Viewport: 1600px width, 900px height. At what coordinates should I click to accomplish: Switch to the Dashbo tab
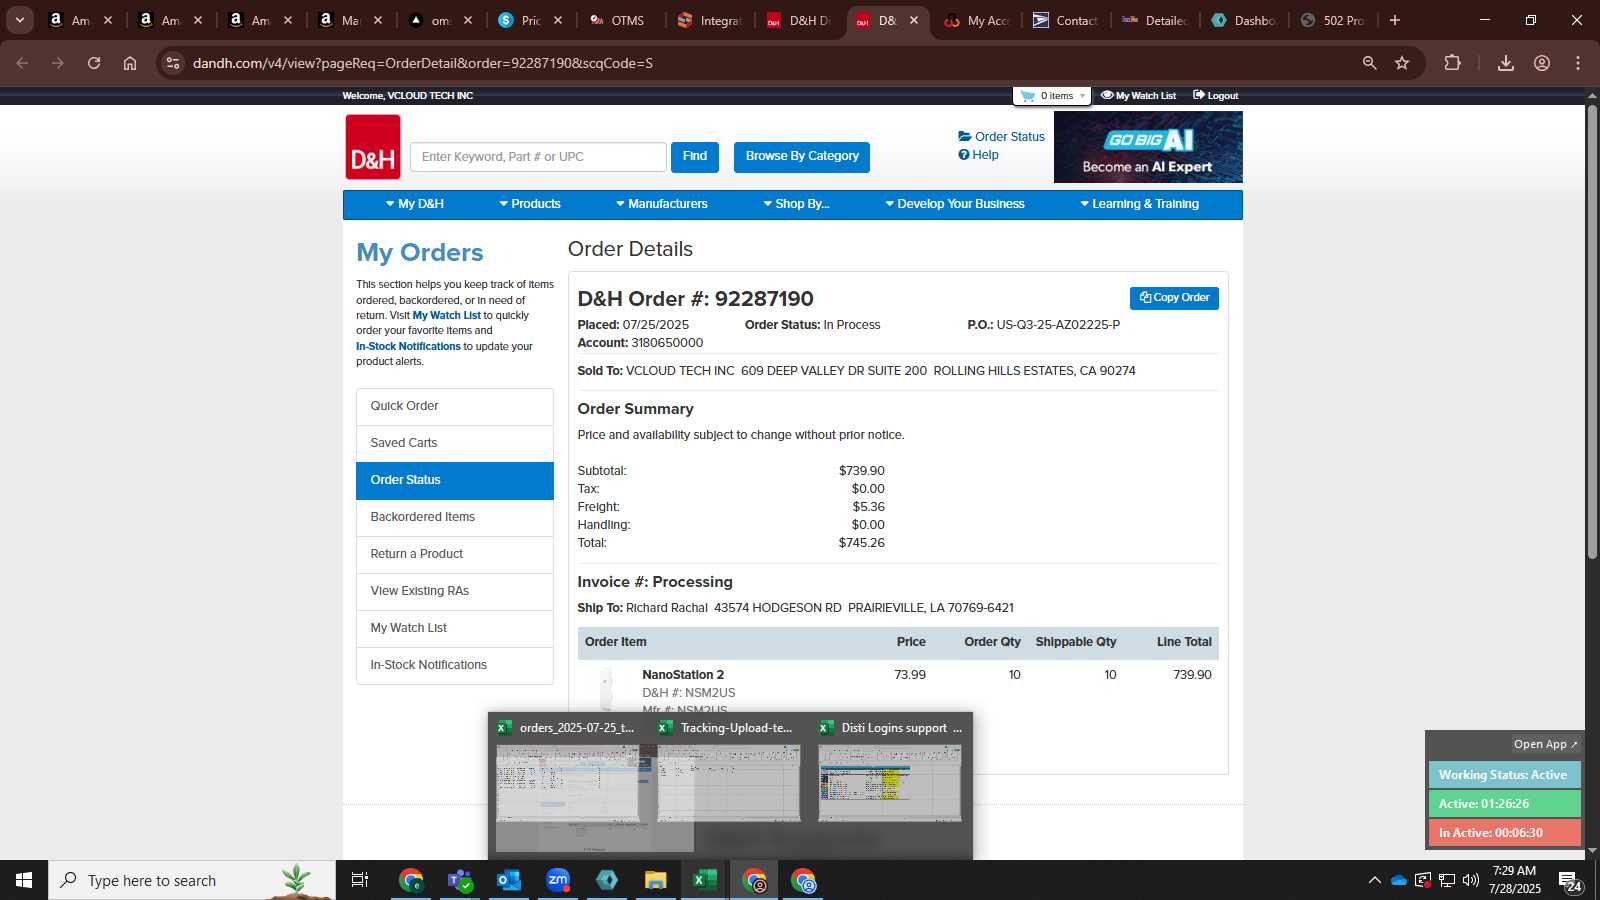pyautogui.click(x=1244, y=20)
